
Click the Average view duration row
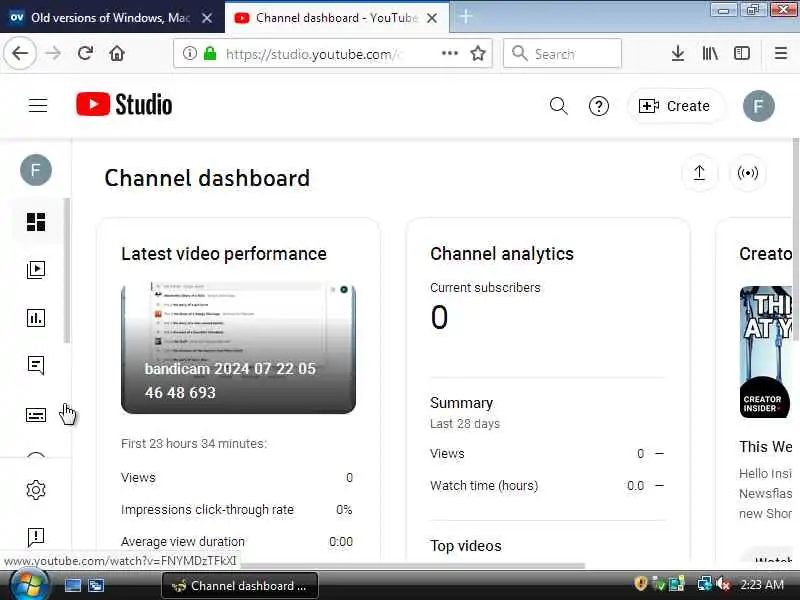(237, 541)
